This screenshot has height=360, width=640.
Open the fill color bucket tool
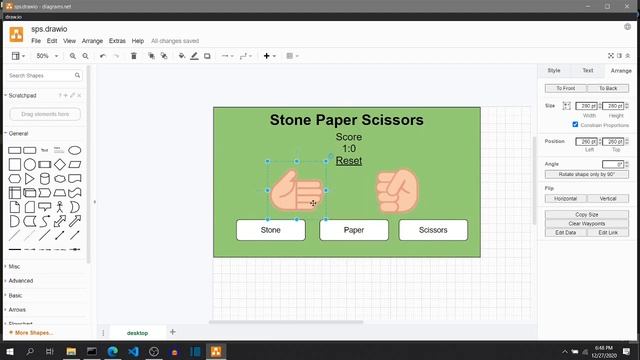(x=182, y=56)
